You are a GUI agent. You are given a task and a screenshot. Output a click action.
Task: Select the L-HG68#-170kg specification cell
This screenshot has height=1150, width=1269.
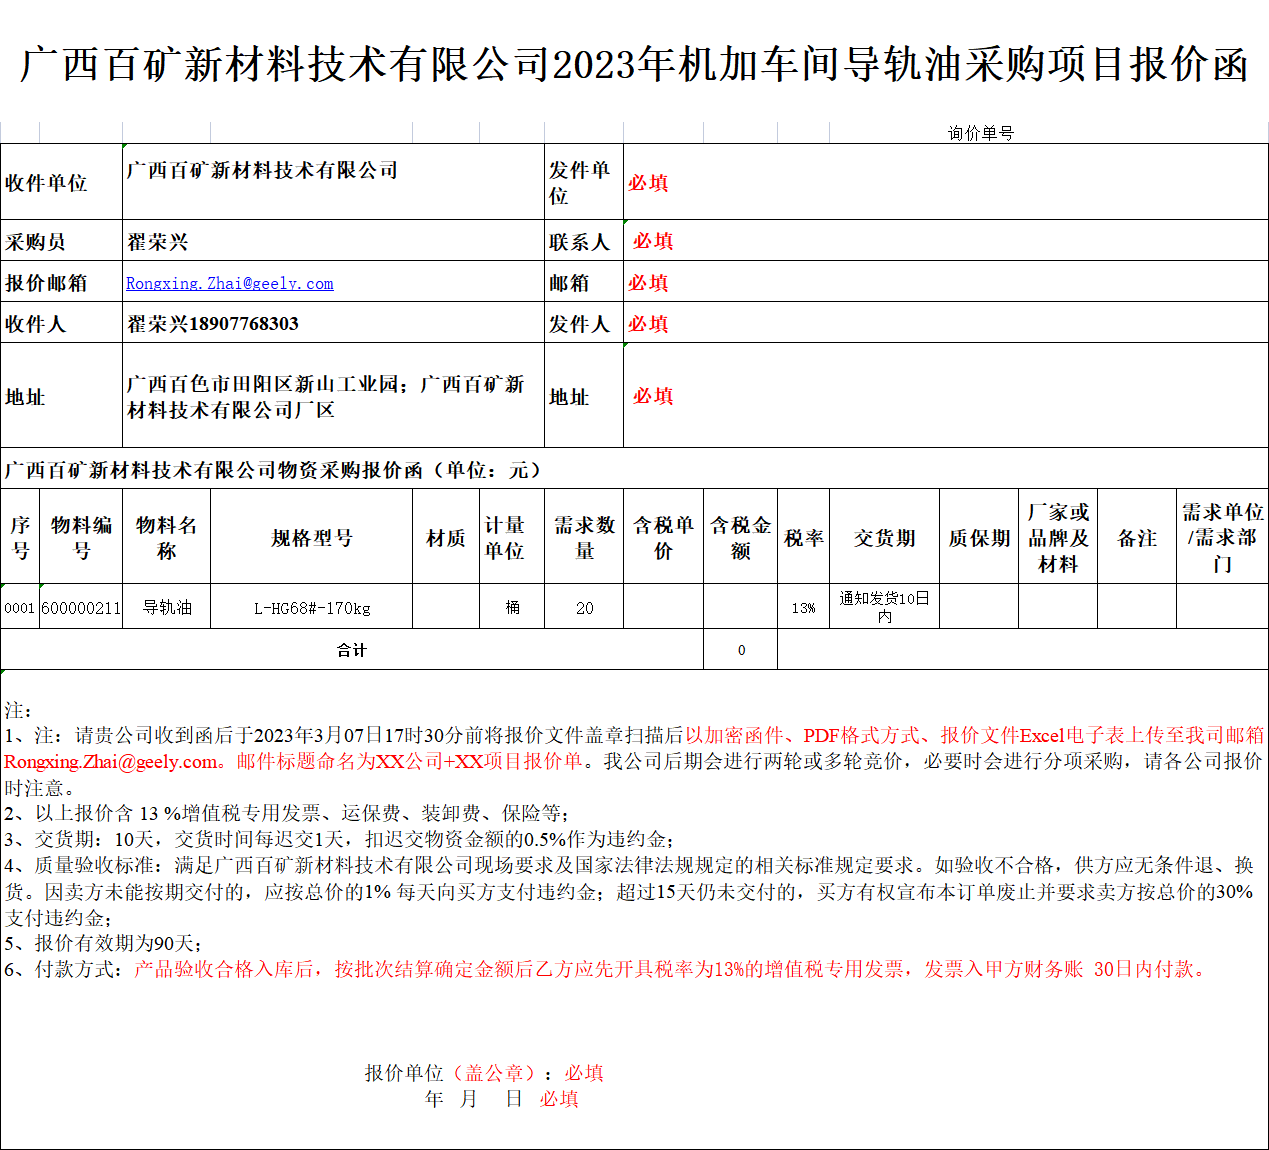(312, 607)
